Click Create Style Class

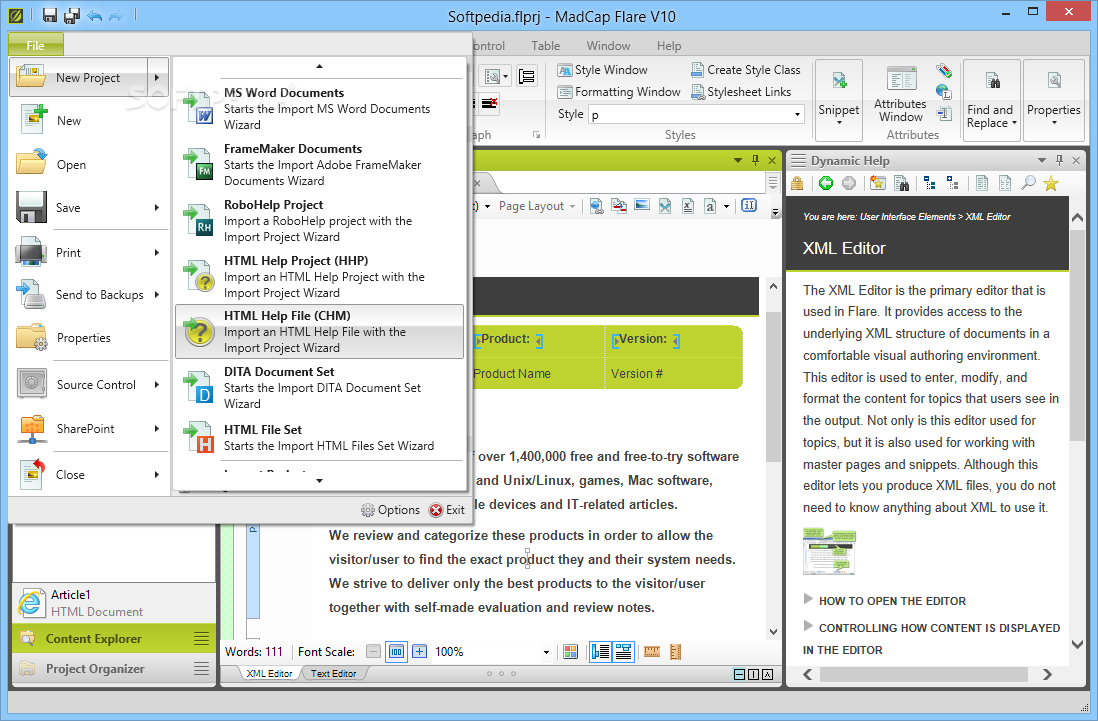tap(746, 70)
